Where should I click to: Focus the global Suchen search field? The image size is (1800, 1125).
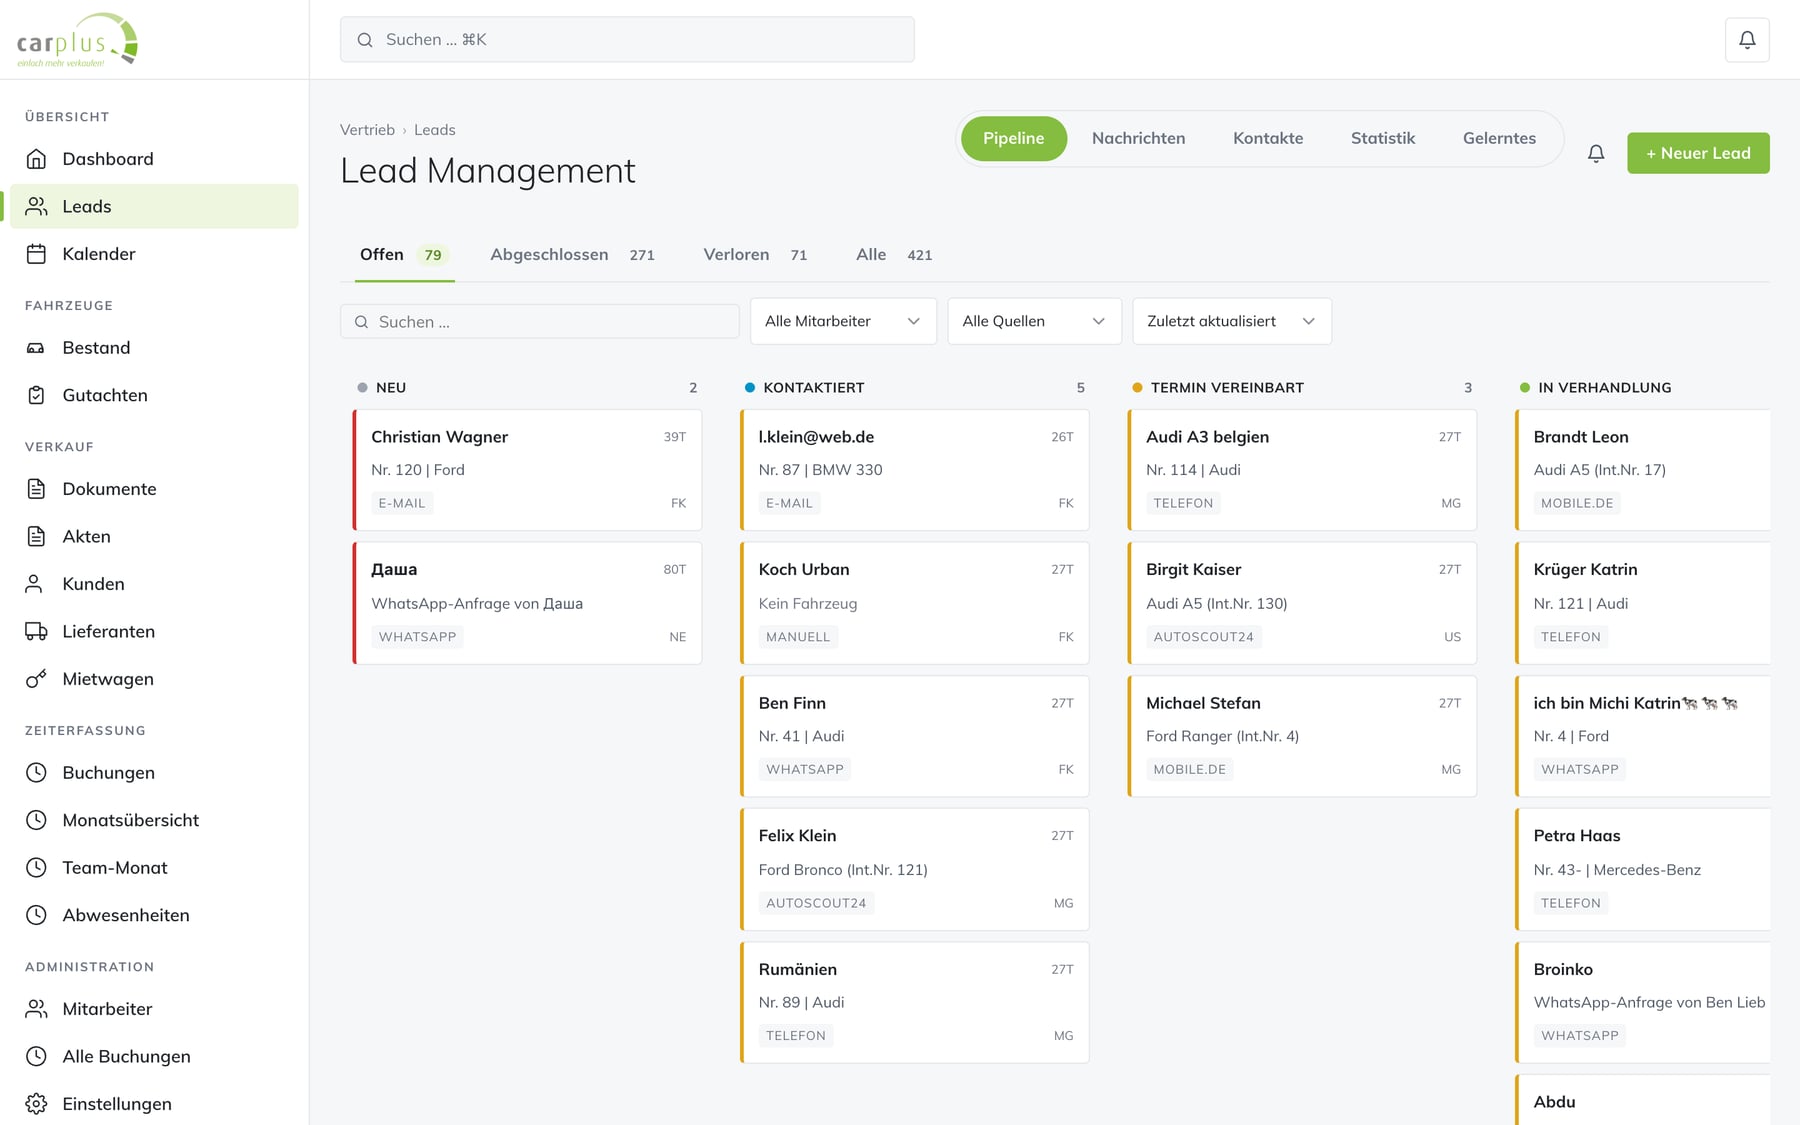[x=627, y=40]
